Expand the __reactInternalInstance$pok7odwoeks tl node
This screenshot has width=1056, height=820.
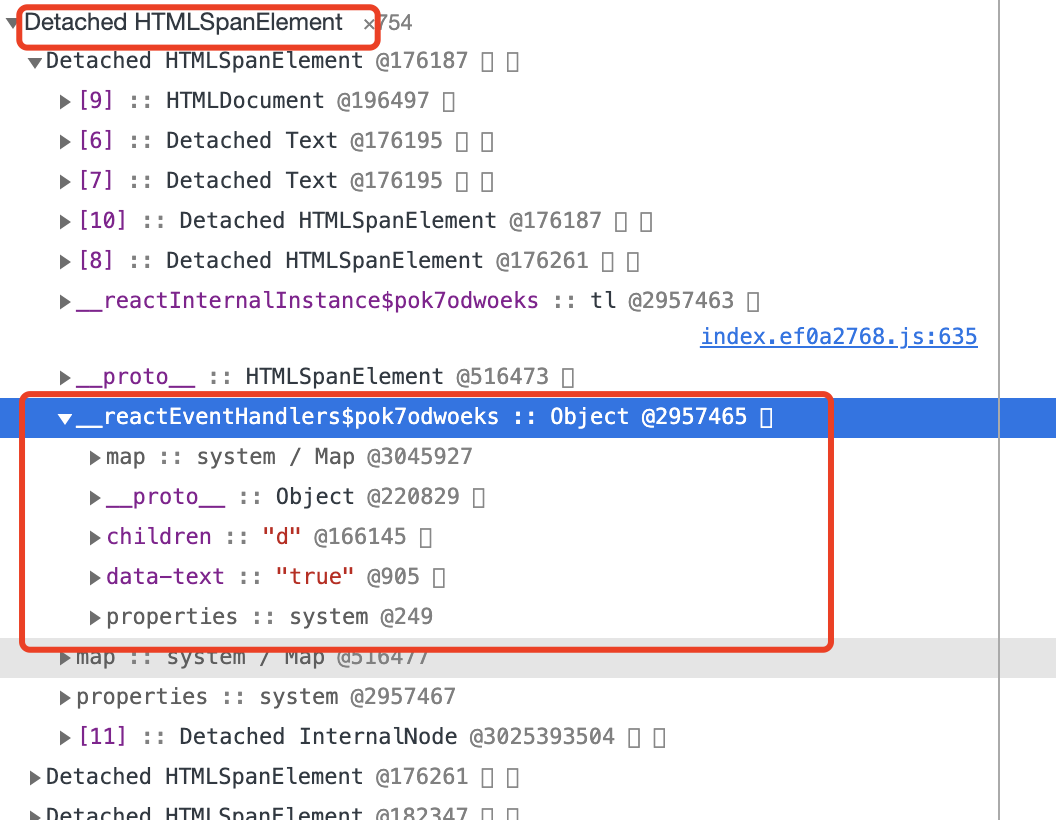point(64,300)
